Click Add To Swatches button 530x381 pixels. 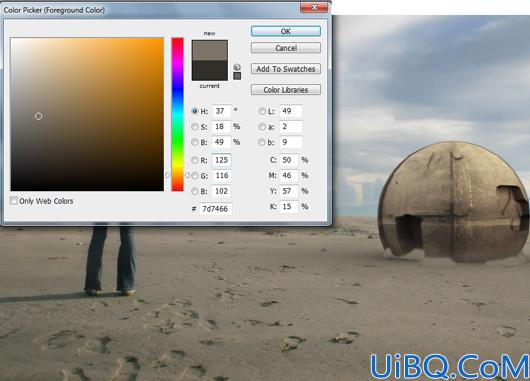(286, 69)
